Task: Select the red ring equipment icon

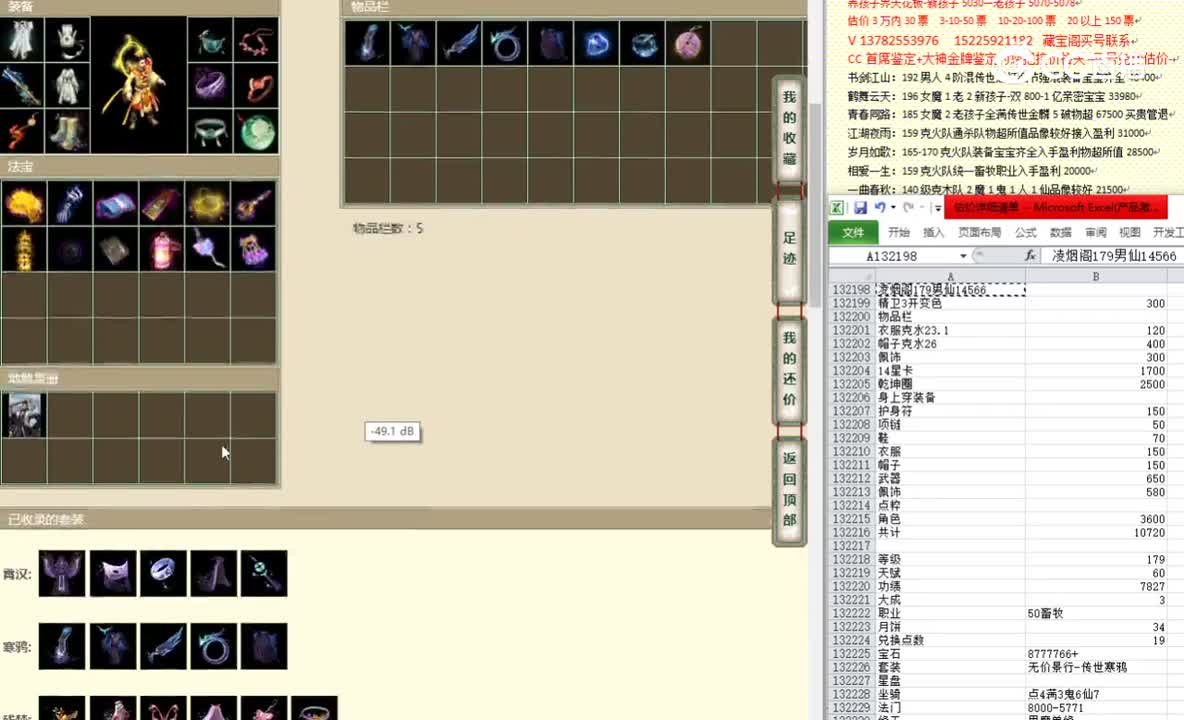Action: point(255,85)
